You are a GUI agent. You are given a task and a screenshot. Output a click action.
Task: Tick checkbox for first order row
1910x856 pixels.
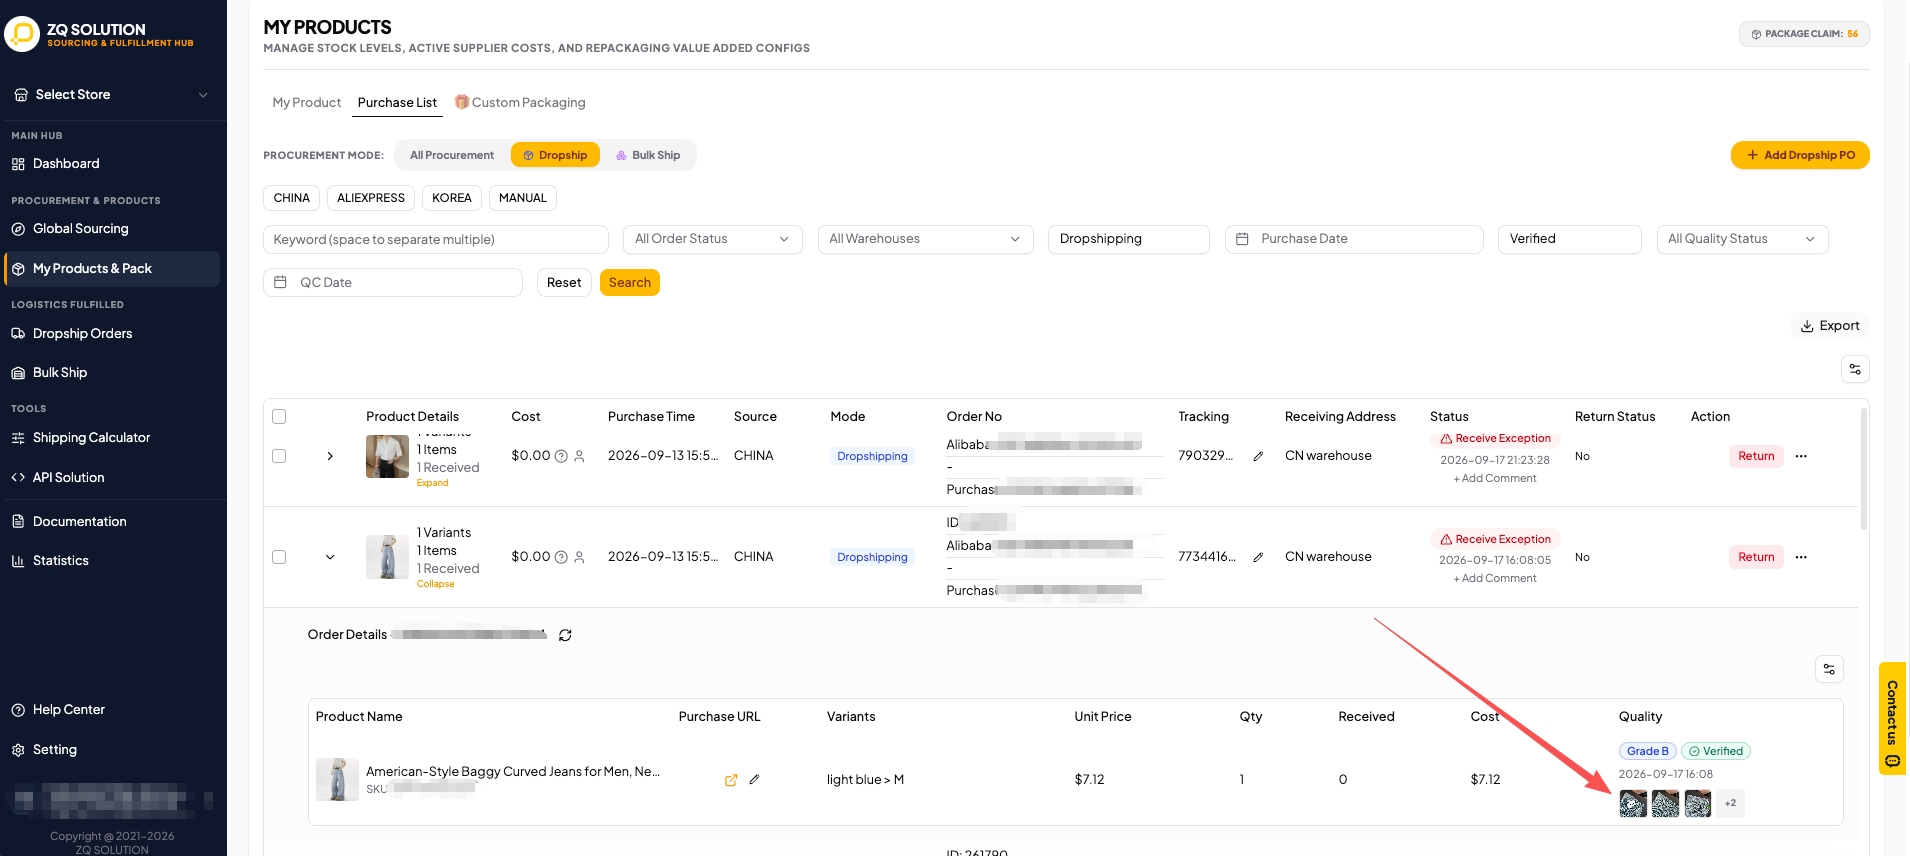279,456
